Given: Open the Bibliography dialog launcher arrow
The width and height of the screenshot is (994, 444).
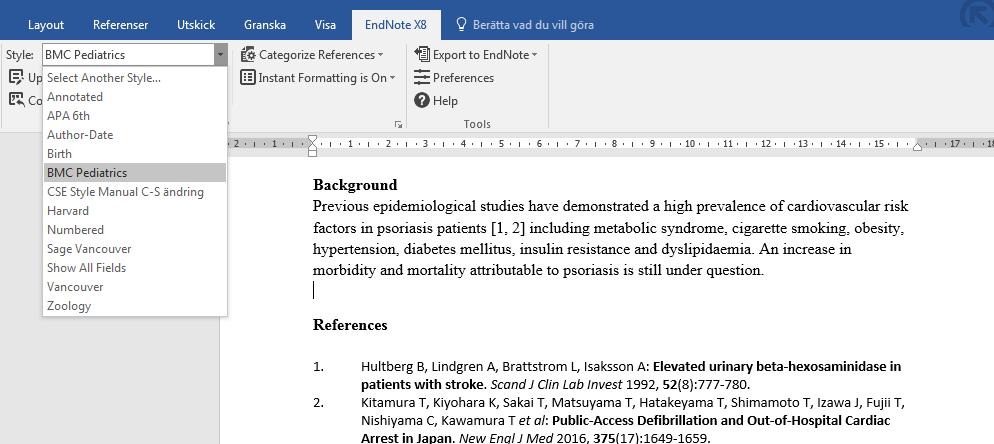Looking at the screenshot, I should (398, 124).
